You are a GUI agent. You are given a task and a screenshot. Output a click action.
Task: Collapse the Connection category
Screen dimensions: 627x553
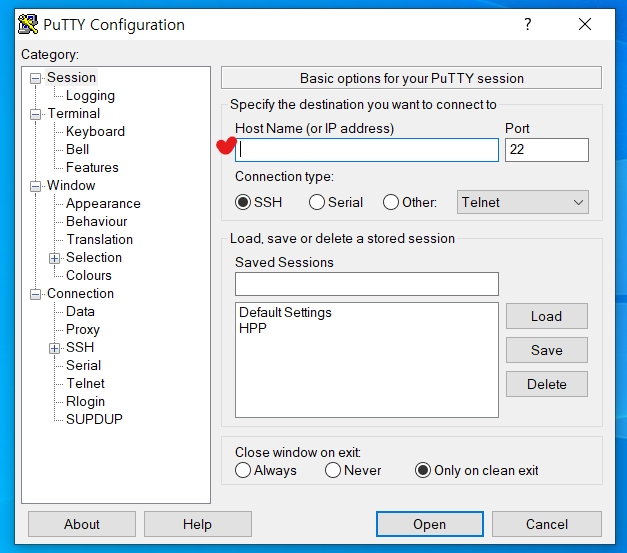(36, 293)
